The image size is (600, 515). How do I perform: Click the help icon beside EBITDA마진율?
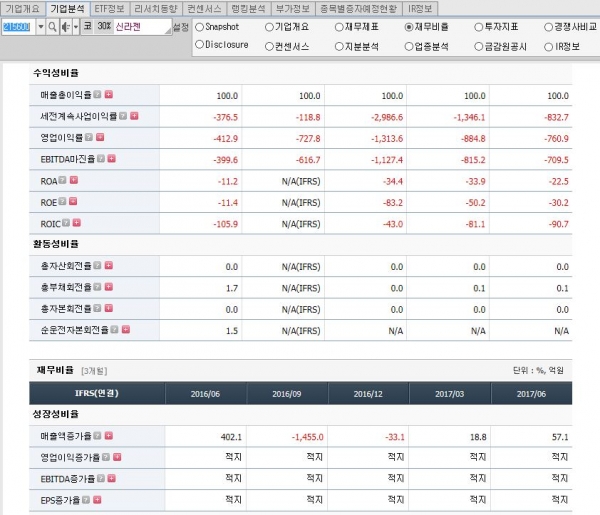tap(101, 158)
